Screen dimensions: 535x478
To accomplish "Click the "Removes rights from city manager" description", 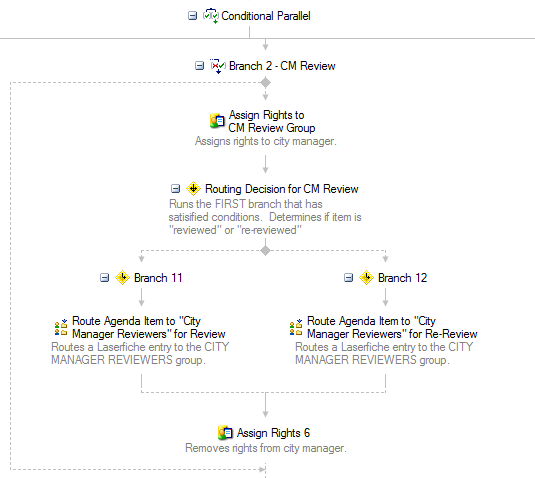I will pos(266,448).
